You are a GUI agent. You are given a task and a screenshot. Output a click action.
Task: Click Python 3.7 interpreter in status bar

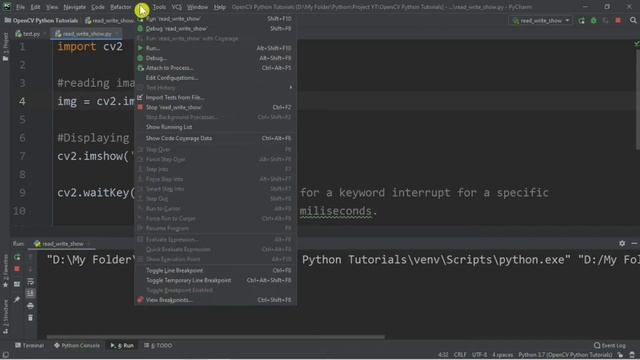pos(565,355)
